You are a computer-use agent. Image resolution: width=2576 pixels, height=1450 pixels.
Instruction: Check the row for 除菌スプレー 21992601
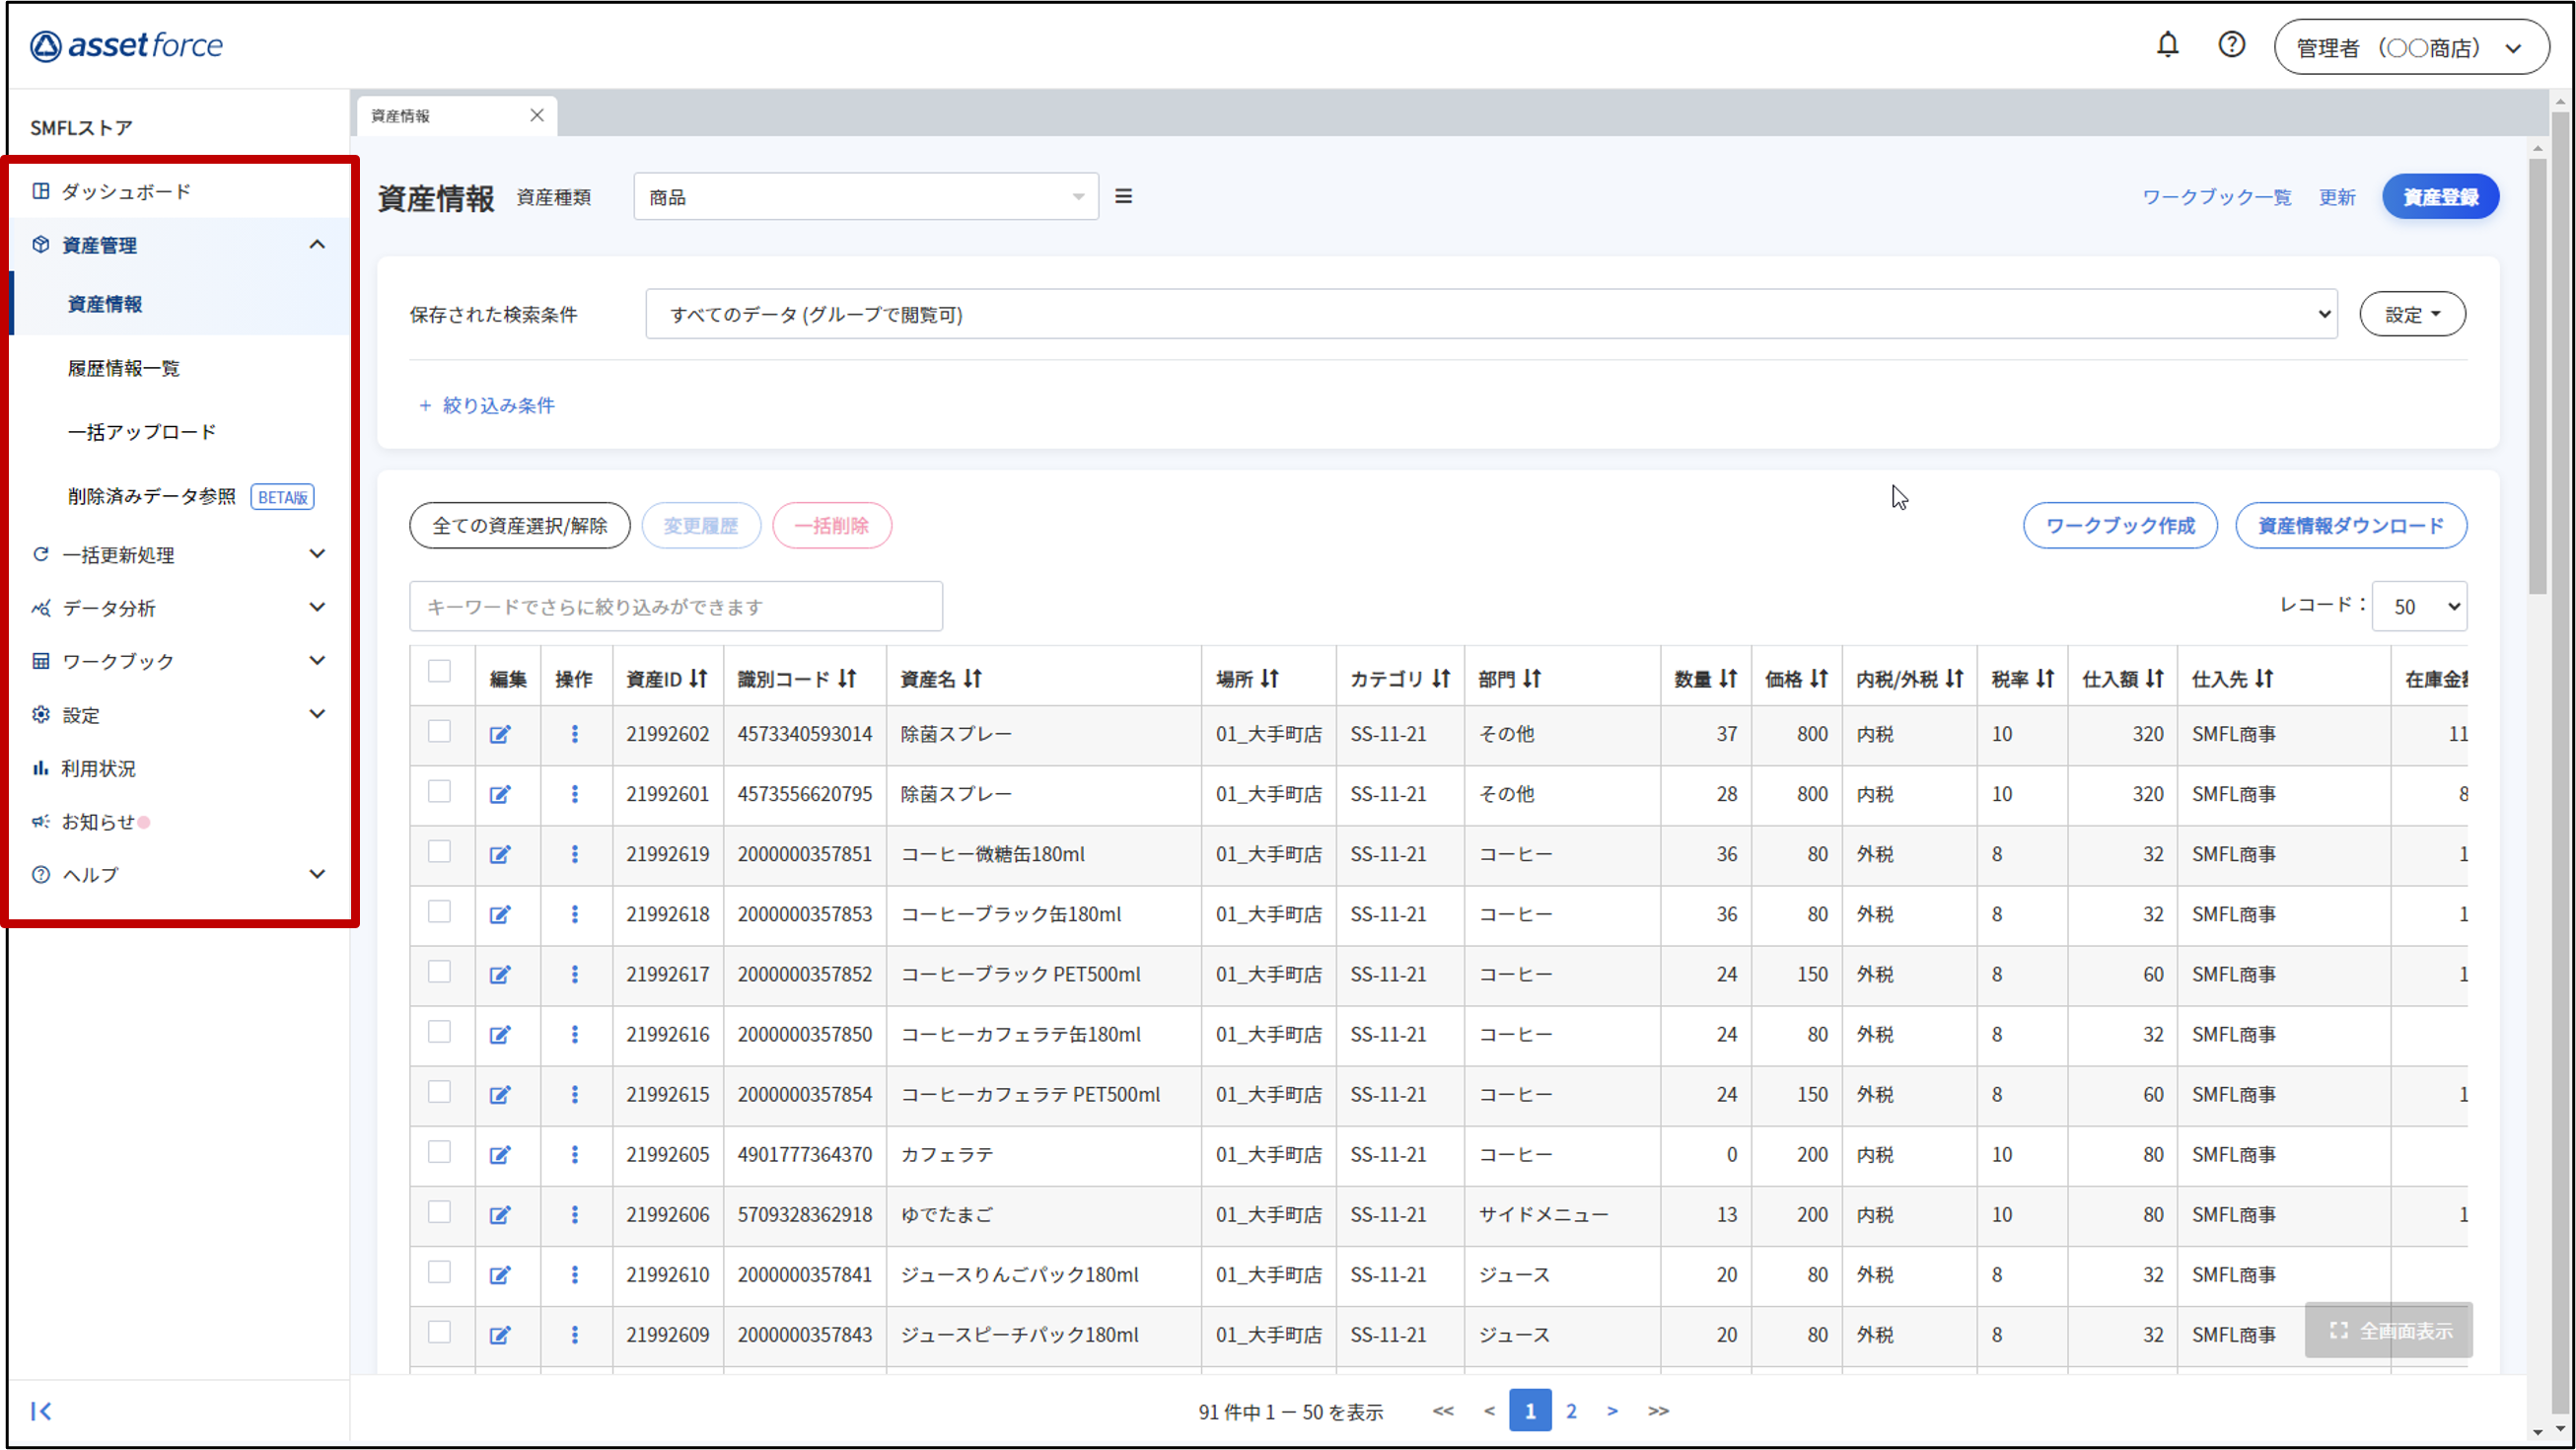click(x=439, y=792)
